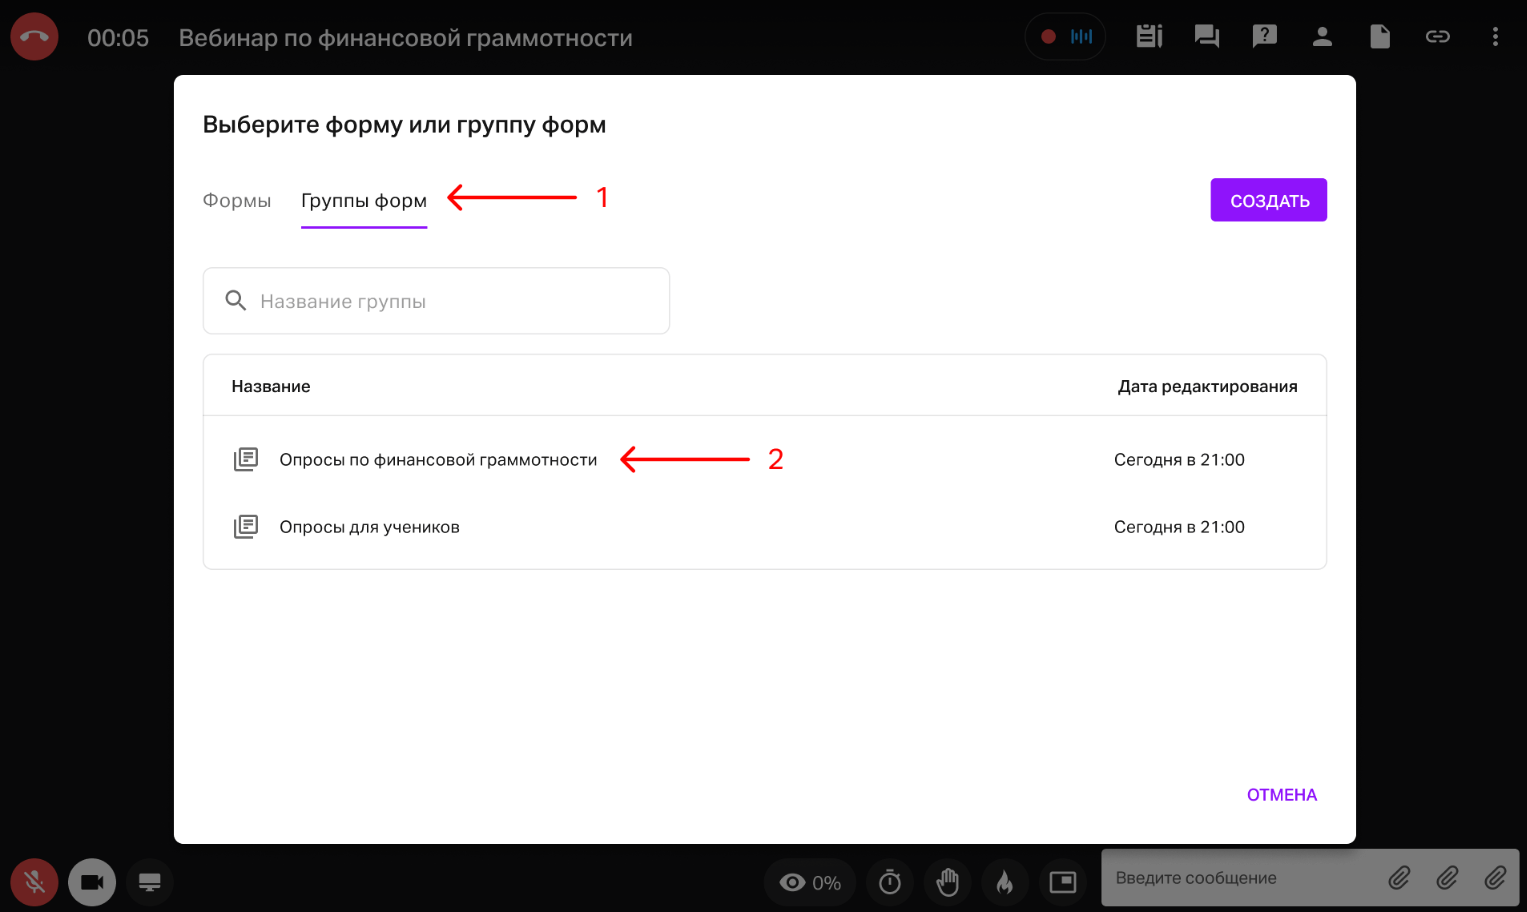Open the participants list icon
This screenshot has width=1527, height=912.
(1322, 37)
